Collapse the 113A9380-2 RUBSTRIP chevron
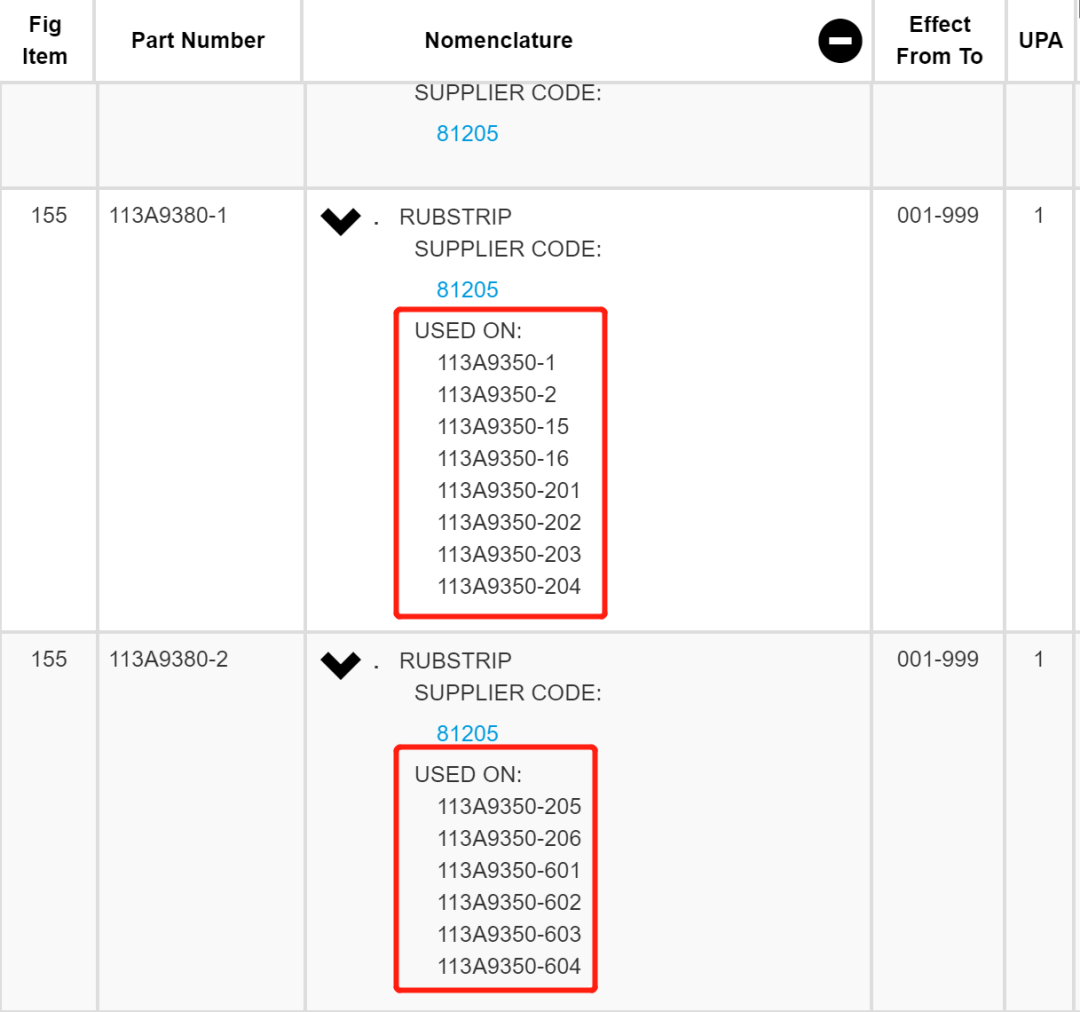The height and width of the screenshot is (1012, 1080). point(341,665)
